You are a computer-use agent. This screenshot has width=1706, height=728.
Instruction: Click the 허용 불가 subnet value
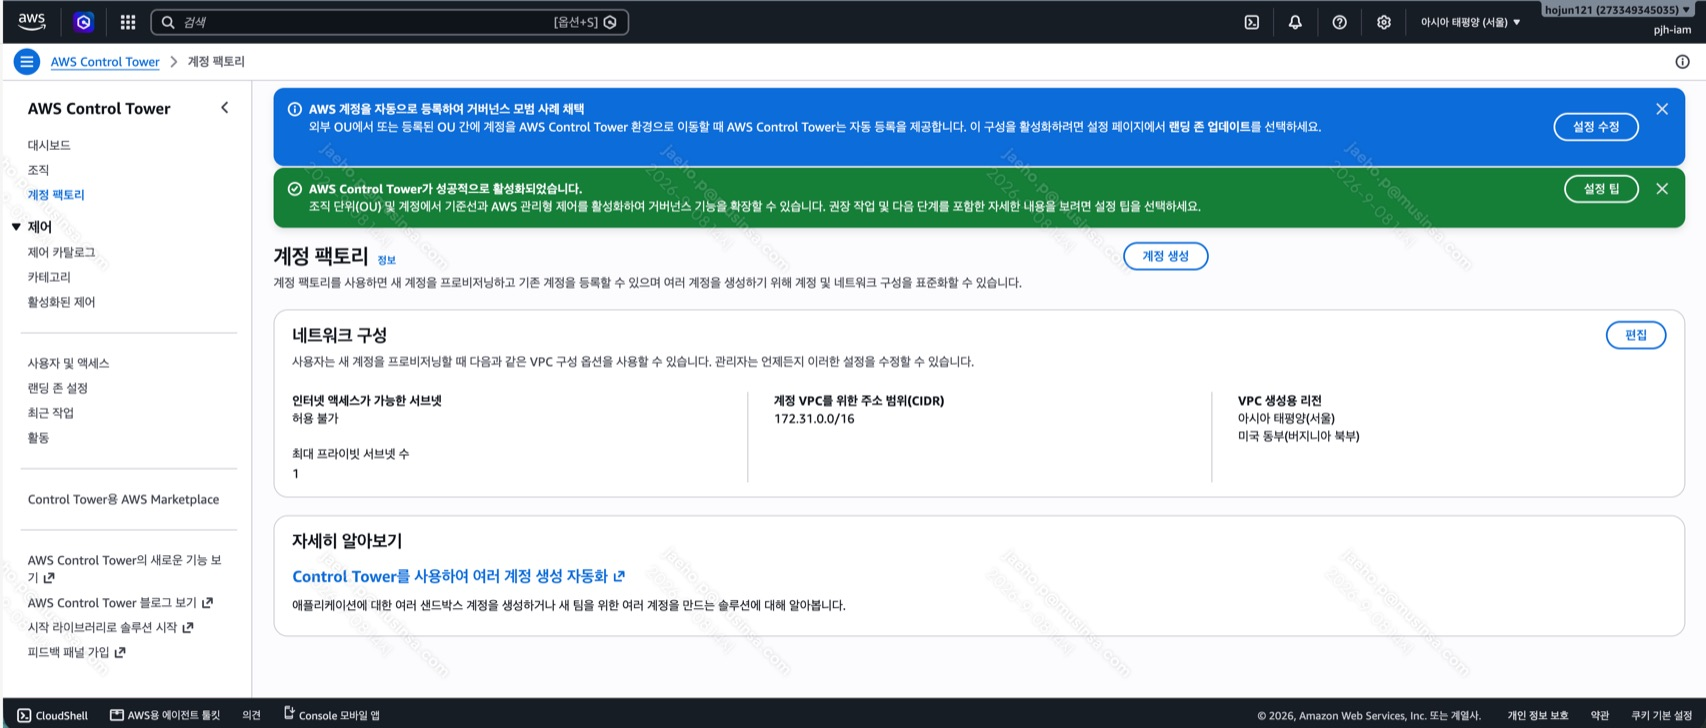(315, 419)
